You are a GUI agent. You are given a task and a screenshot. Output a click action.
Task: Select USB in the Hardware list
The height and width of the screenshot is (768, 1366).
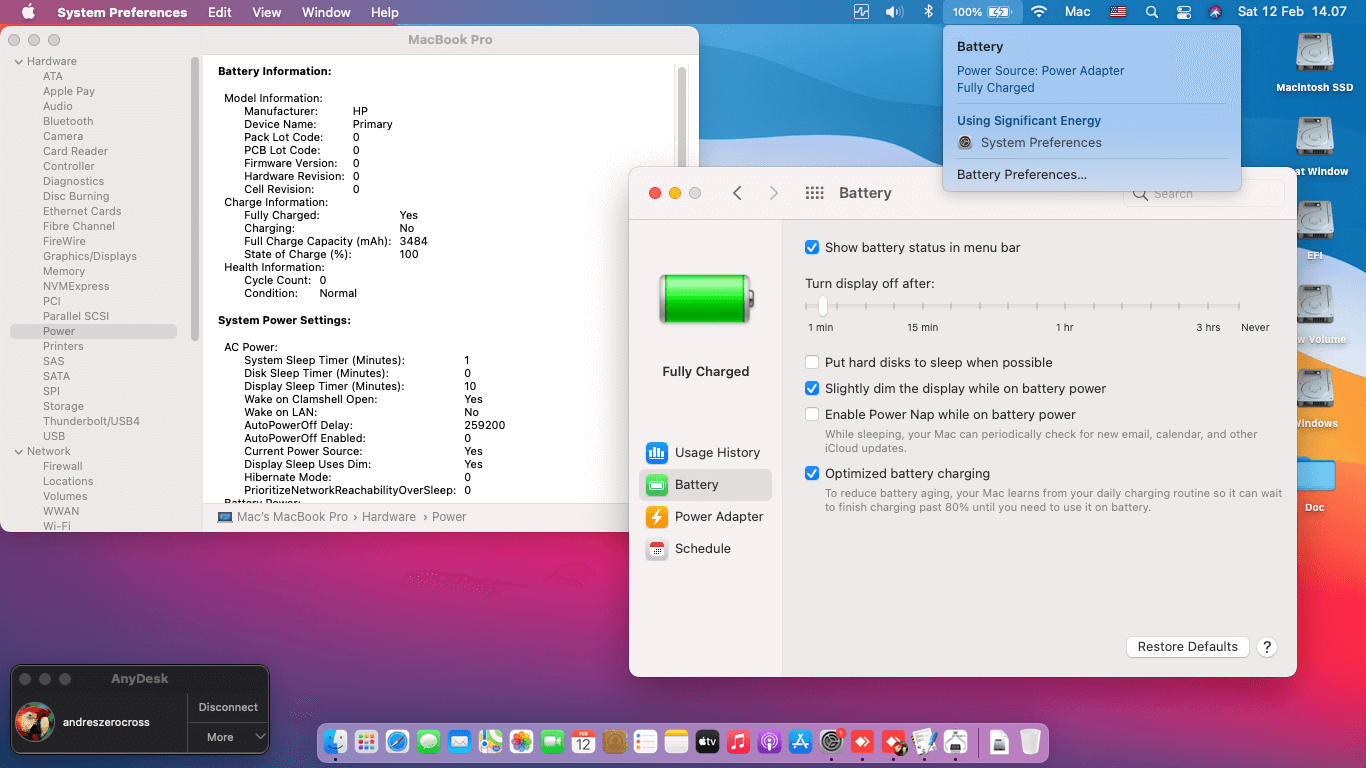54,436
